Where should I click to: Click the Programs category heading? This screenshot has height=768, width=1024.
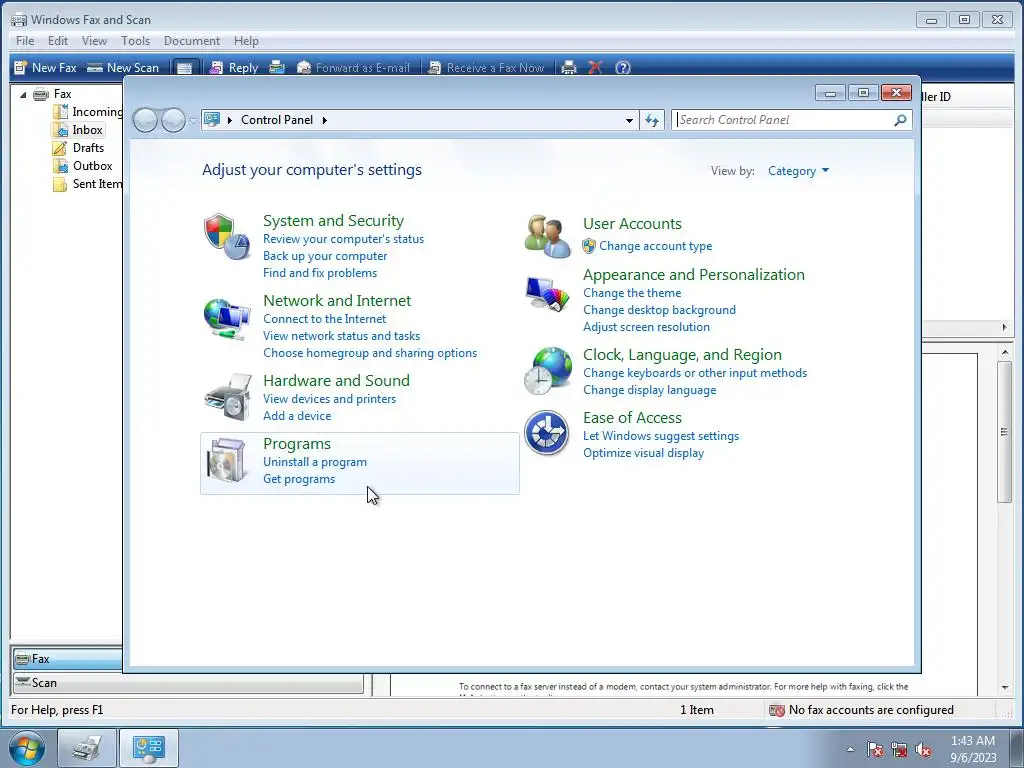pyautogui.click(x=297, y=443)
